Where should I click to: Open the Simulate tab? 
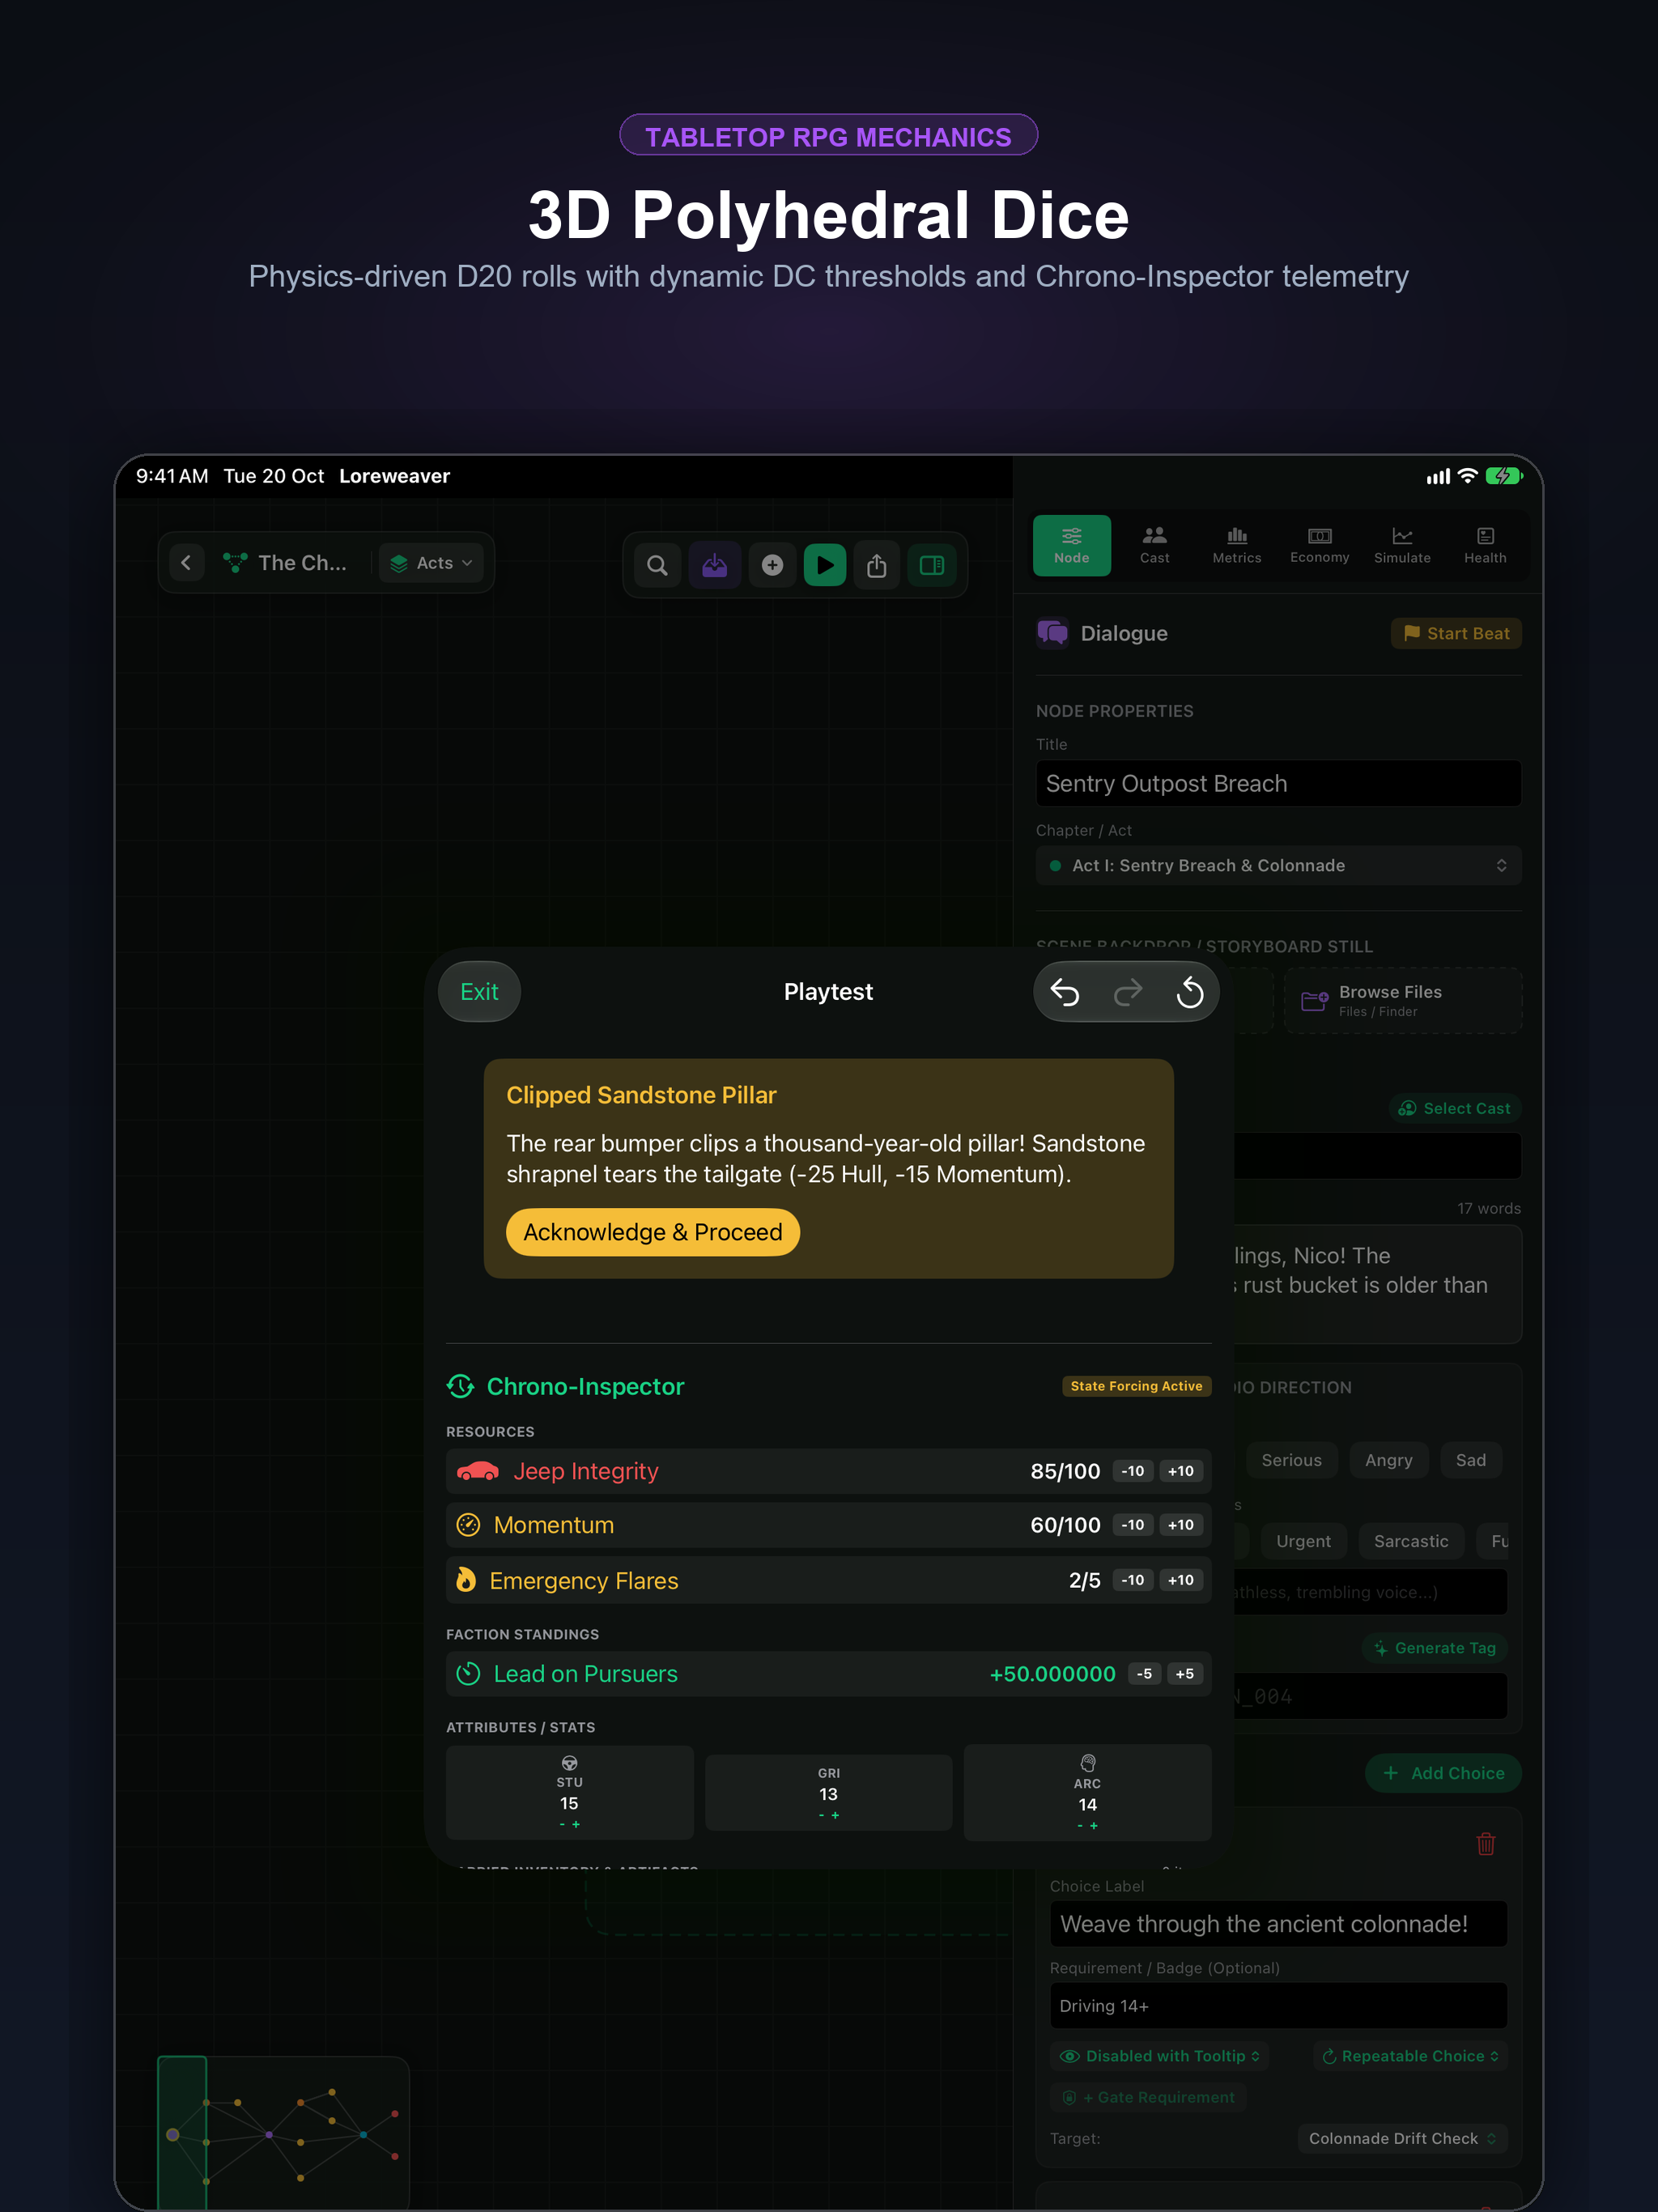[1402, 545]
